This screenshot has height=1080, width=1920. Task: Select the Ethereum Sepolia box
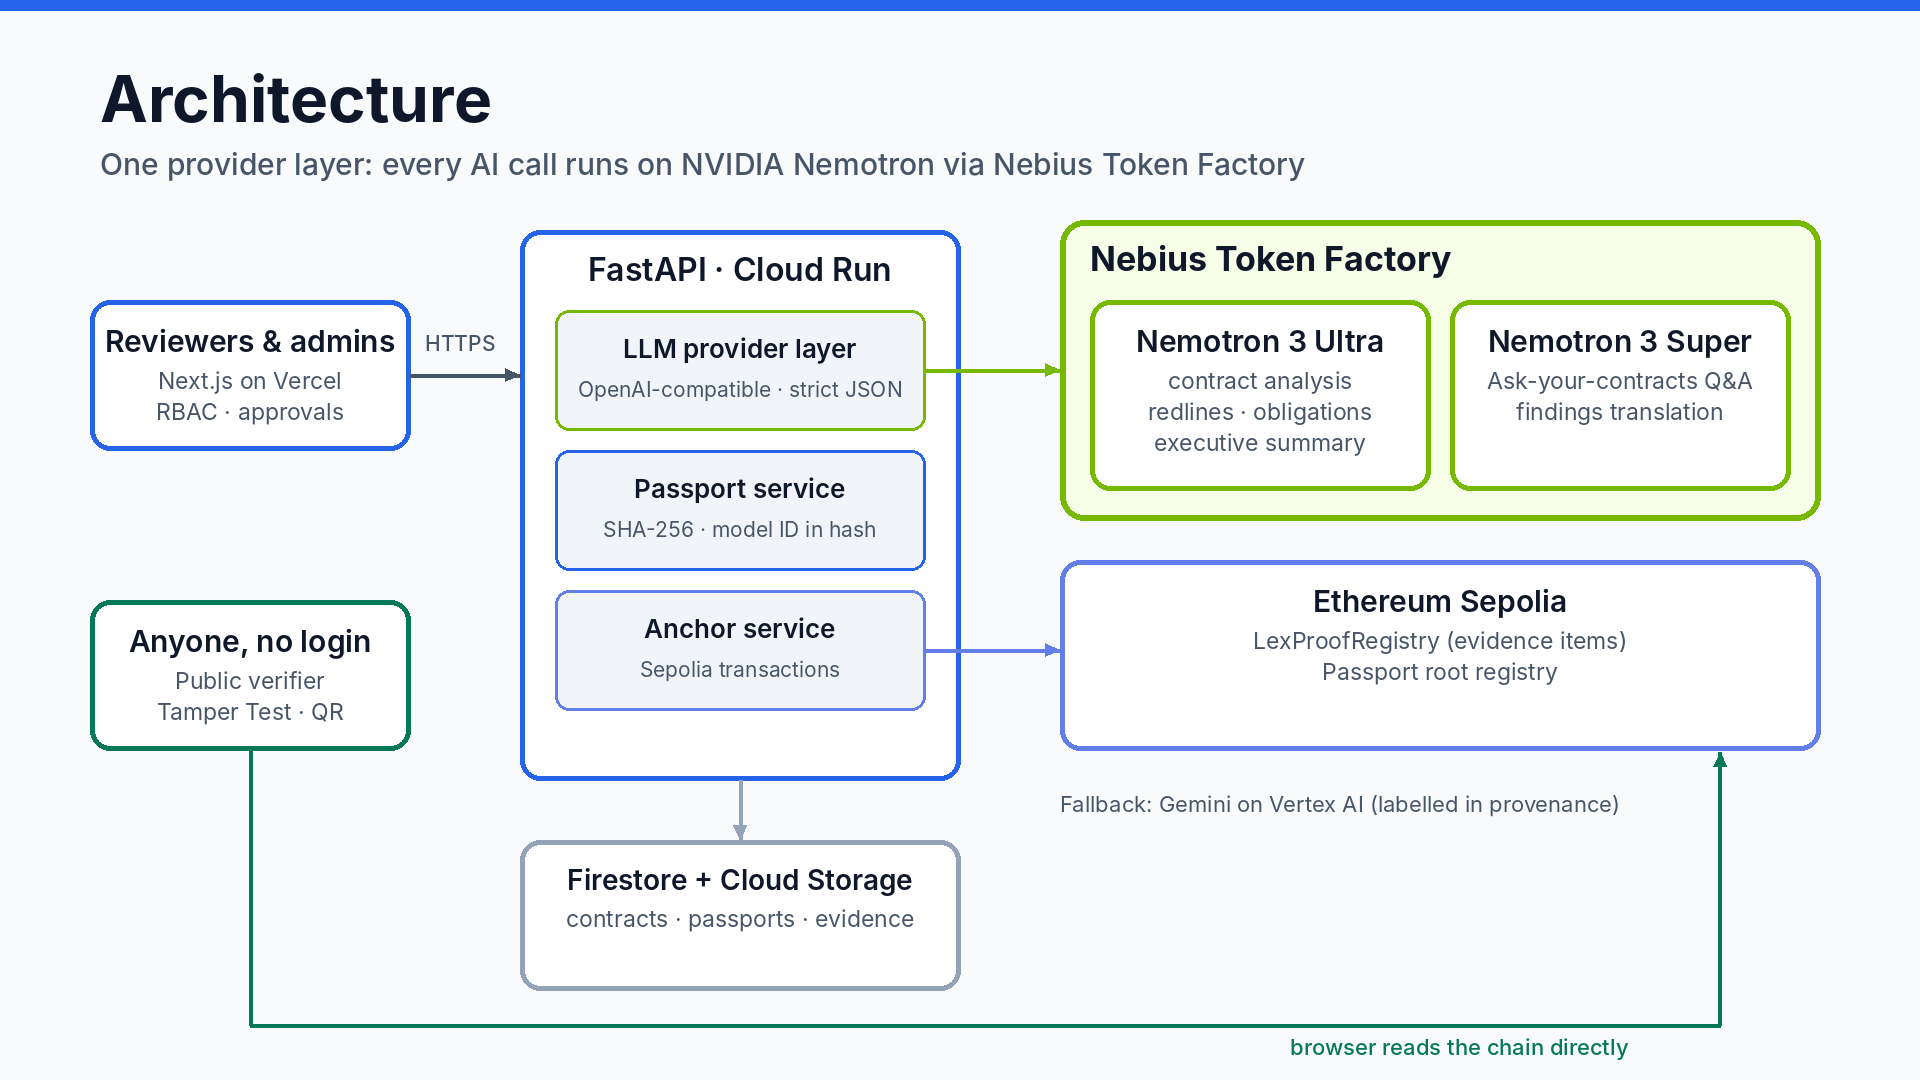(x=1440, y=655)
